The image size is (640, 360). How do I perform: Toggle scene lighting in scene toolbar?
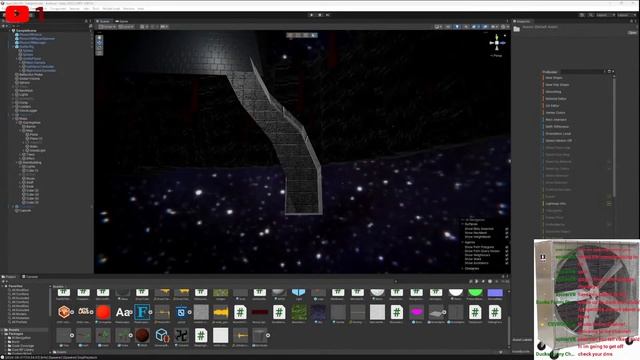point(457,27)
